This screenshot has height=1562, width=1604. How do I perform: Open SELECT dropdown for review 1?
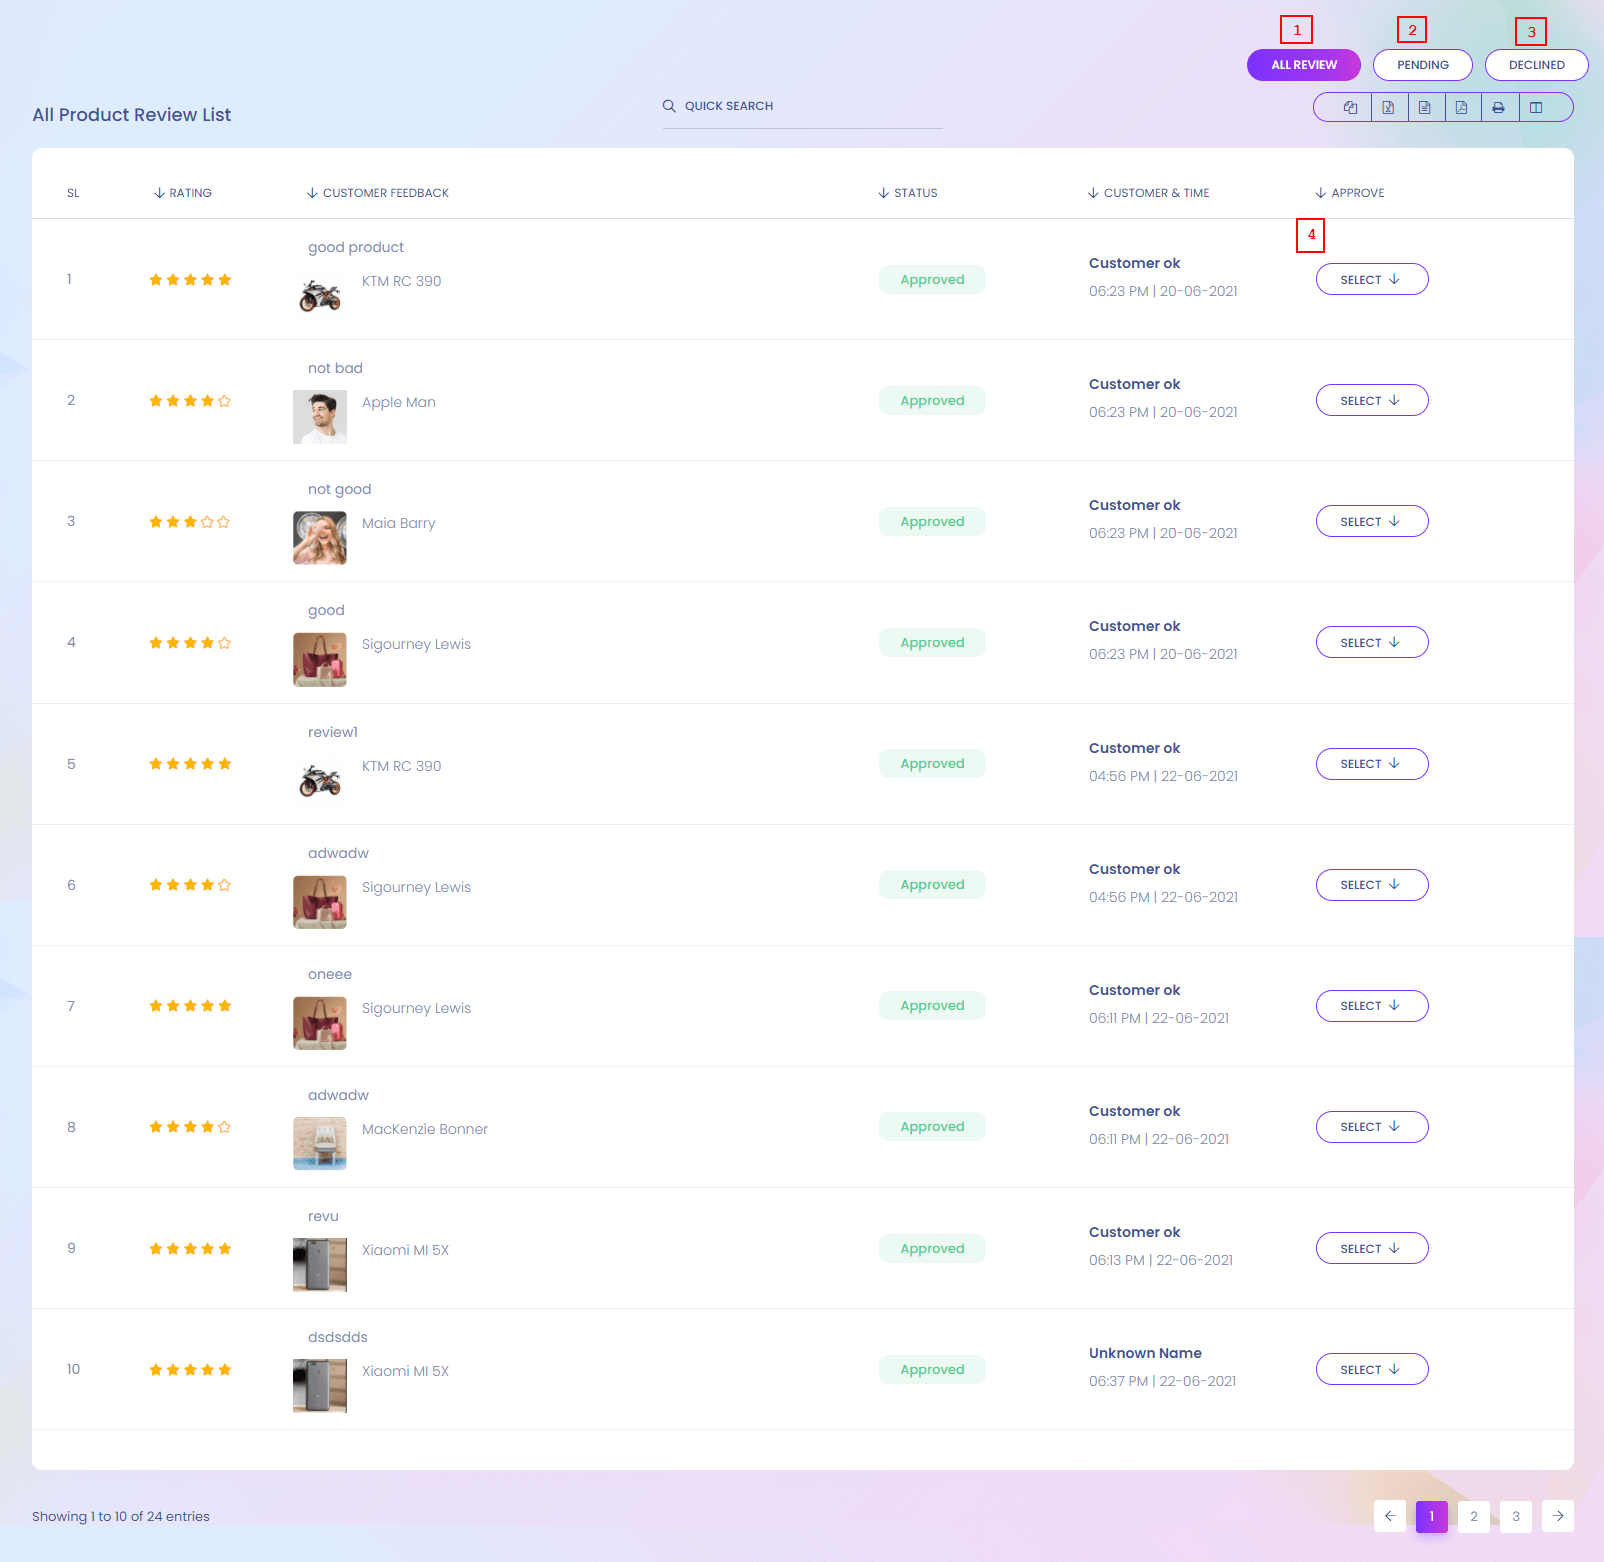(1371, 280)
